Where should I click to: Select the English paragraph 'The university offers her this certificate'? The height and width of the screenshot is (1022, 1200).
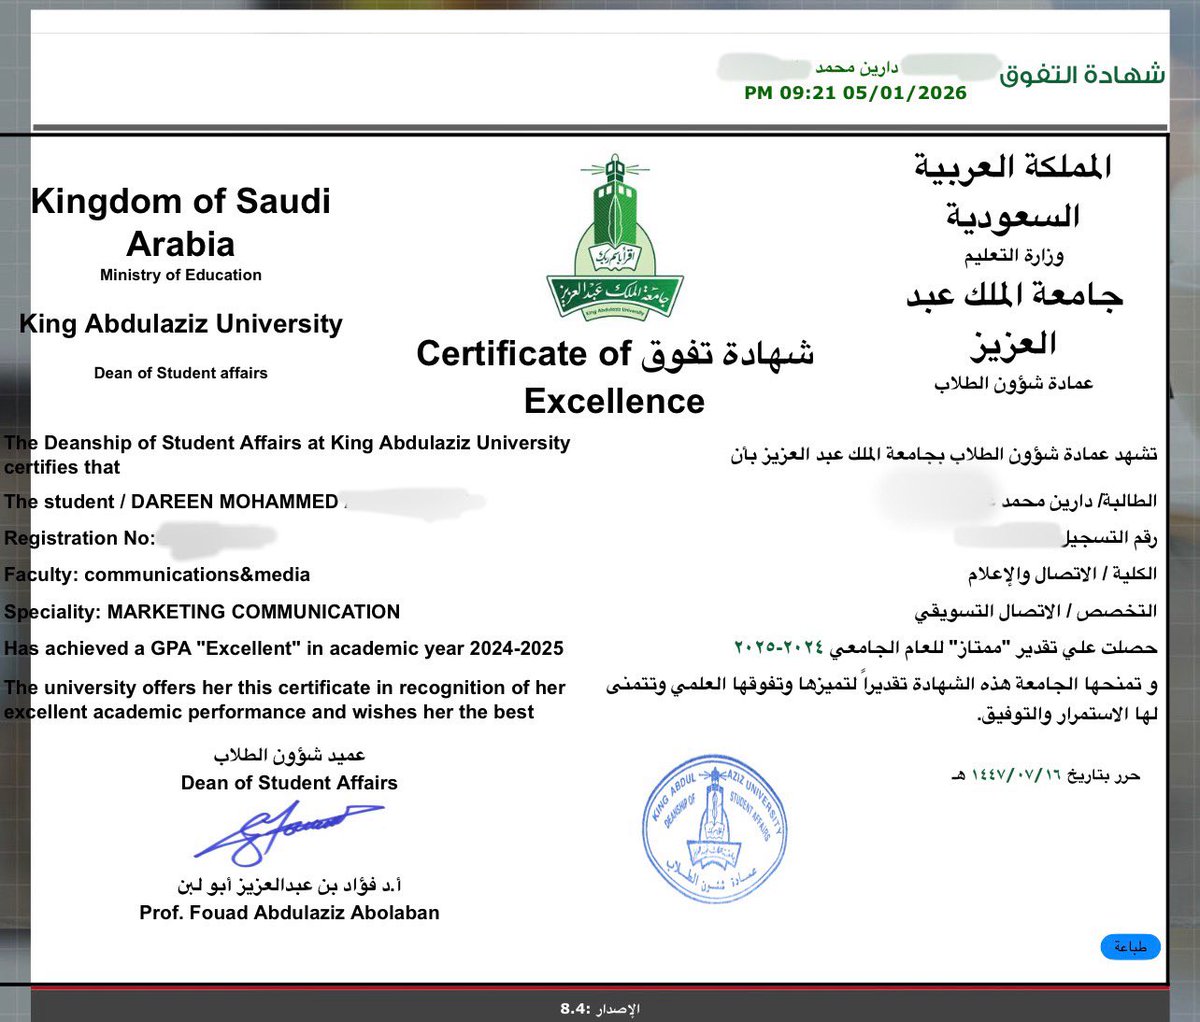pos(285,700)
